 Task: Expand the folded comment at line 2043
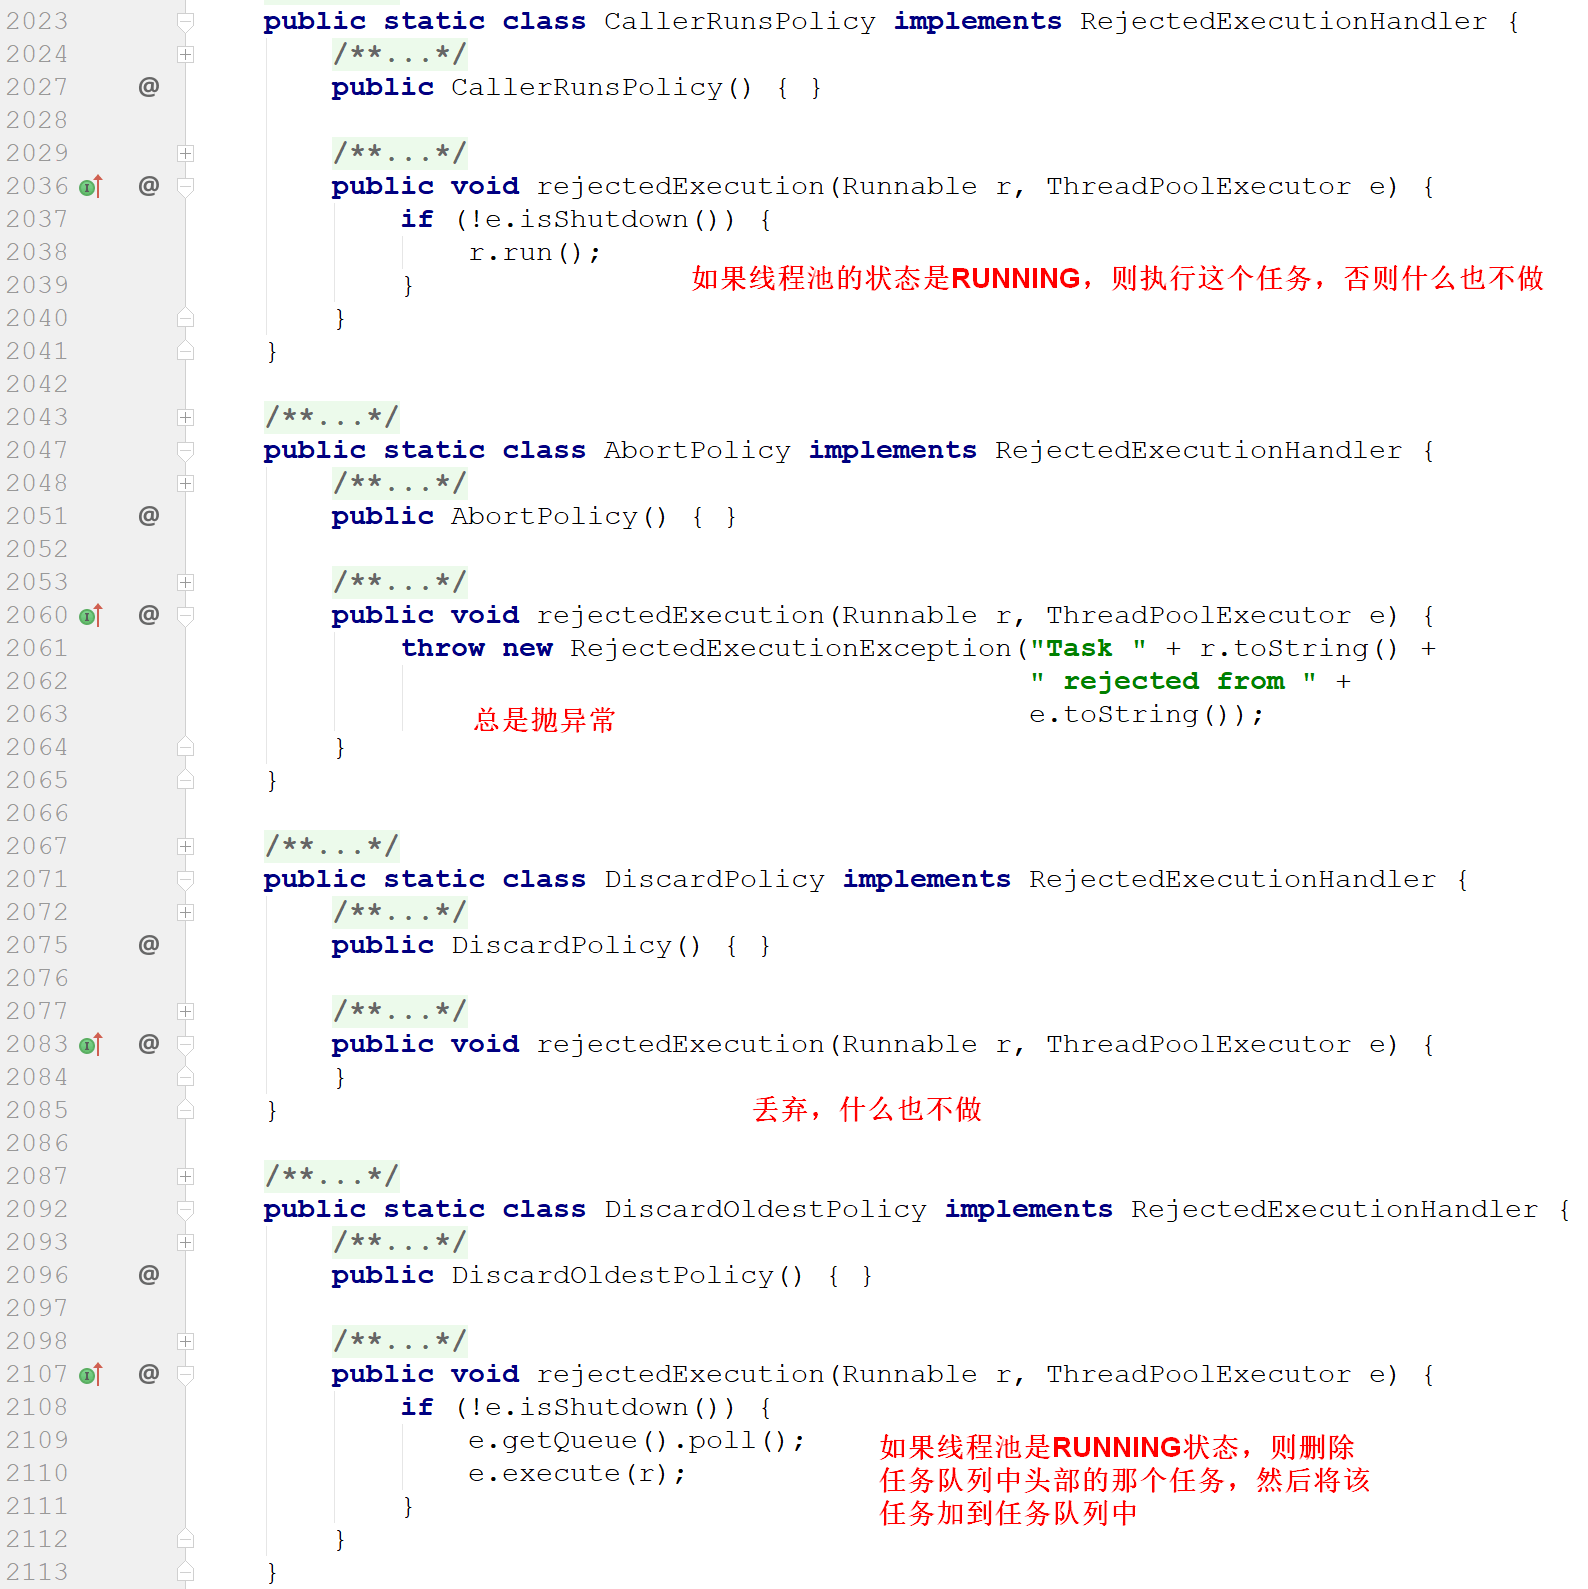click(185, 417)
